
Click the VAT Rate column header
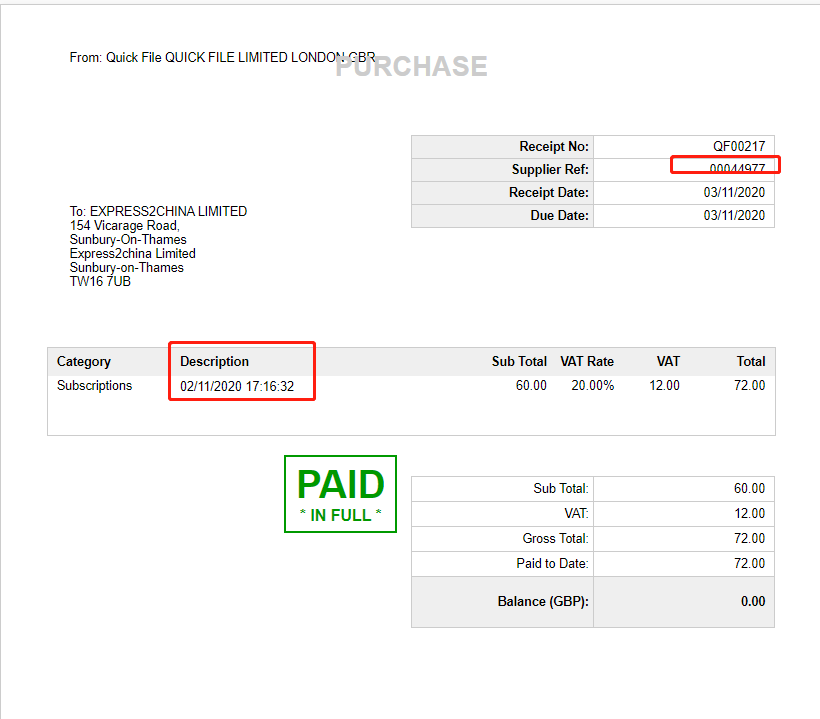(x=587, y=361)
